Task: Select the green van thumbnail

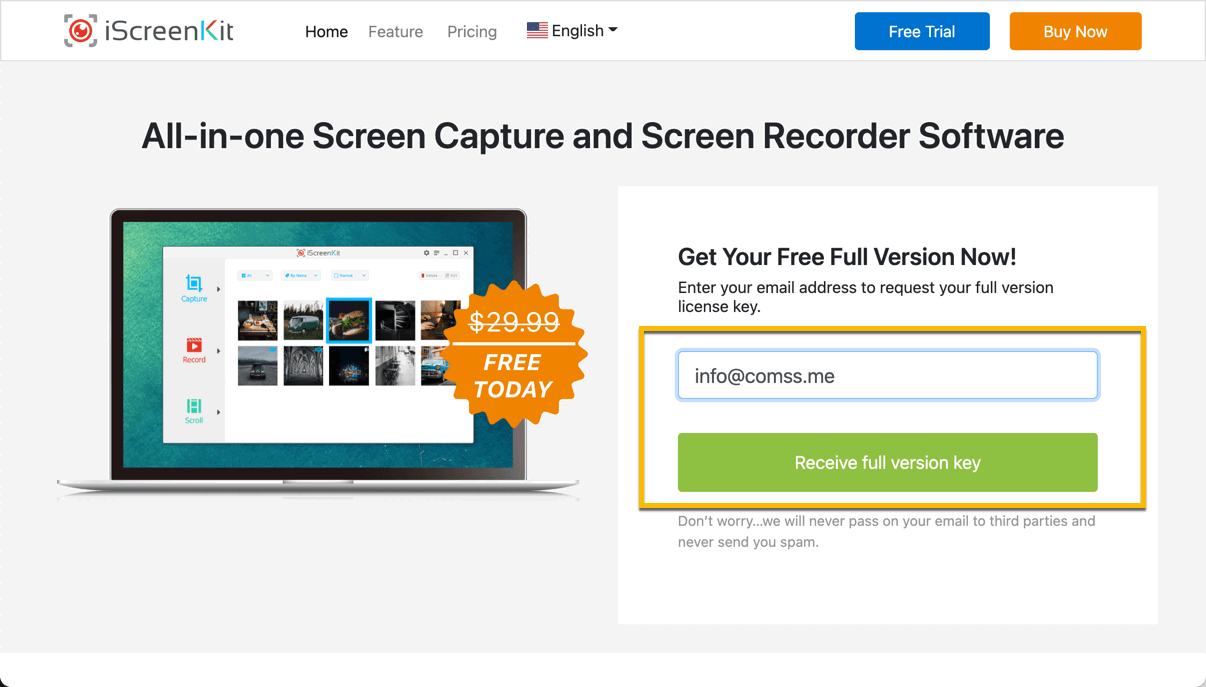Action: (x=303, y=321)
